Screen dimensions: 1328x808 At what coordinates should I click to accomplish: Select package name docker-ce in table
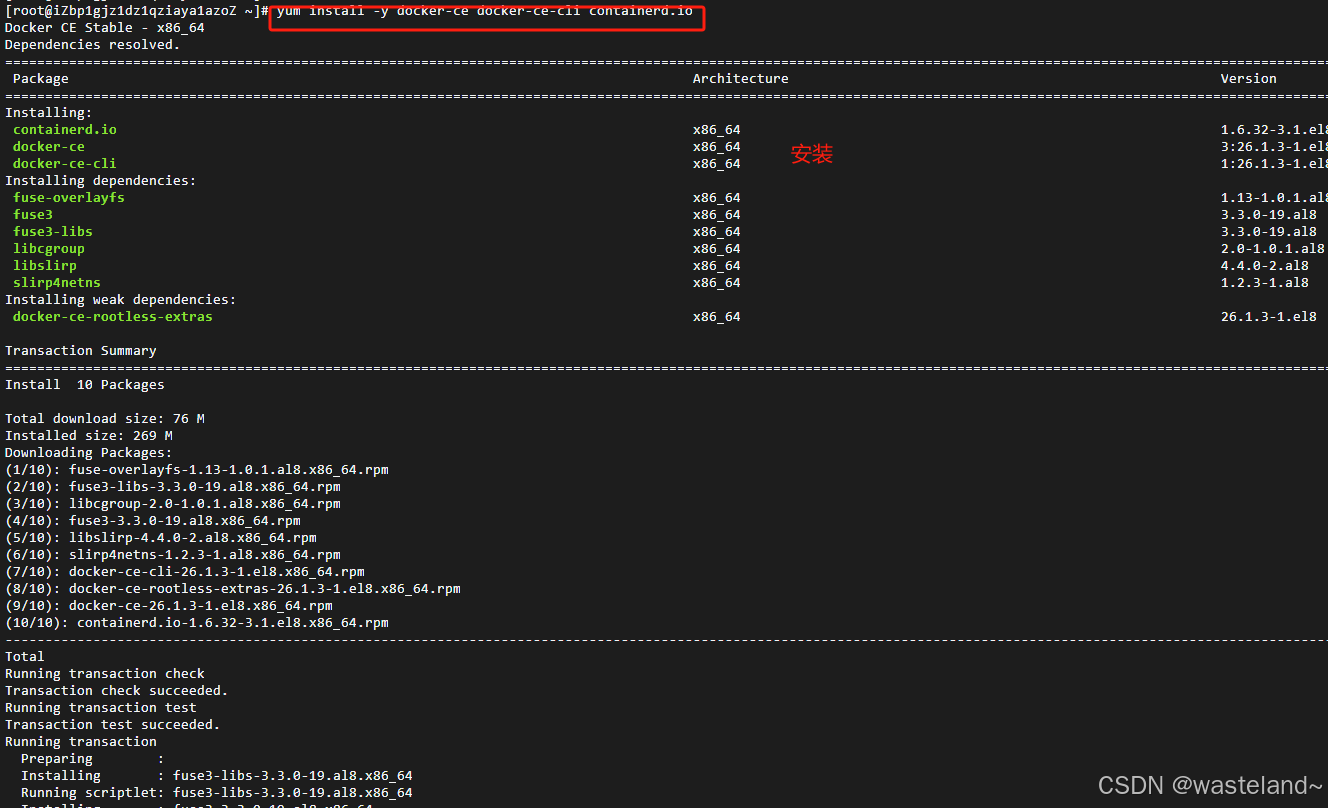(49, 147)
